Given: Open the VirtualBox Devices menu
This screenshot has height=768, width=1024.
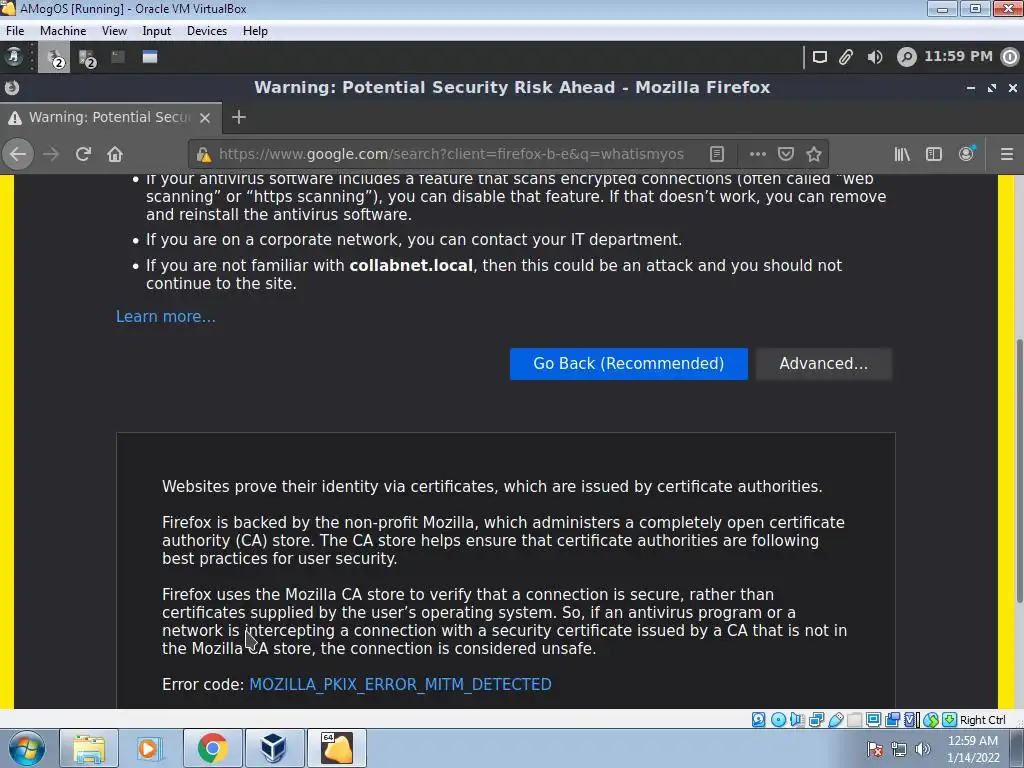Looking at the screenshot, I should click(x=207, y=31).
